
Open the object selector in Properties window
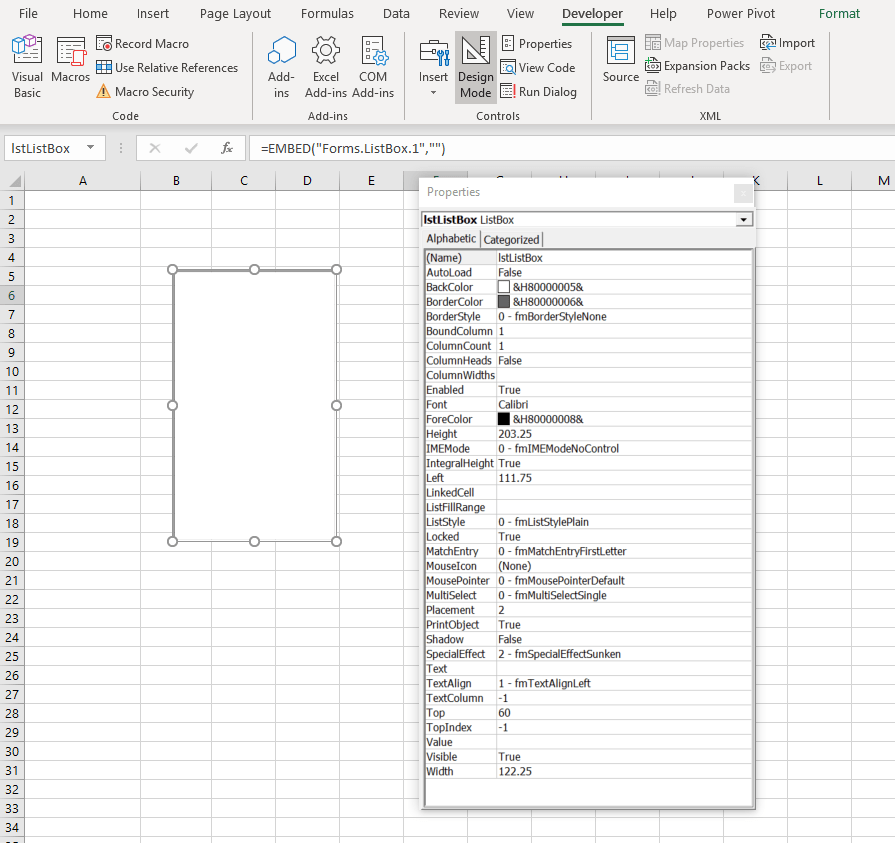(744, 219)
